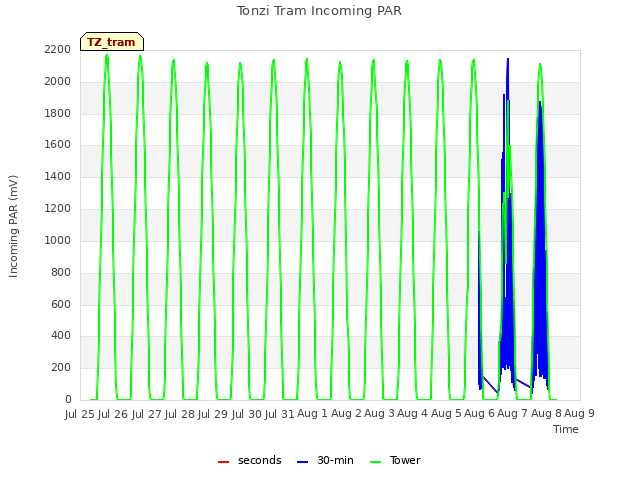The height and width of the screenshot is (480, 640).
Task: Click the x-axis label 'Time'
Action: point(566,429)
